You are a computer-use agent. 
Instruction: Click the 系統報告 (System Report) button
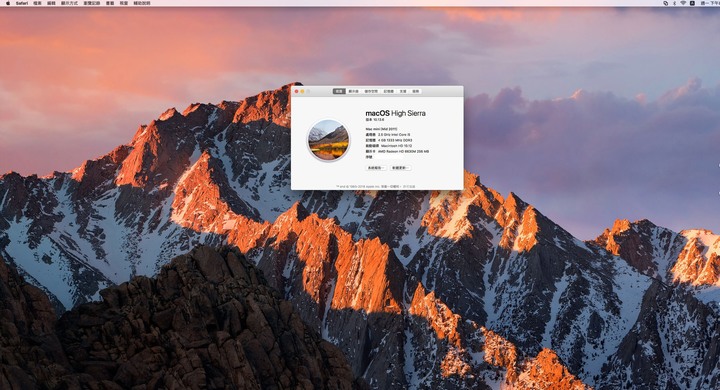[x=376, y=168]
